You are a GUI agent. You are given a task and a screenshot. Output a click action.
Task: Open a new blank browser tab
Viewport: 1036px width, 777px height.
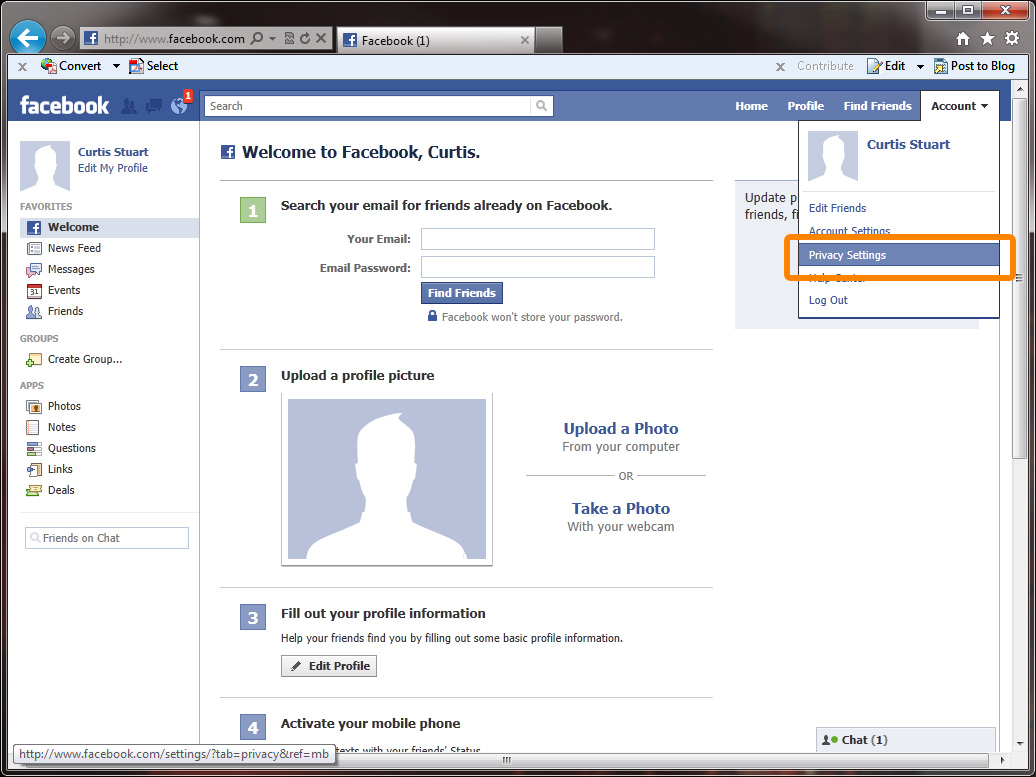pyautogui.click(x=548, y=40)
